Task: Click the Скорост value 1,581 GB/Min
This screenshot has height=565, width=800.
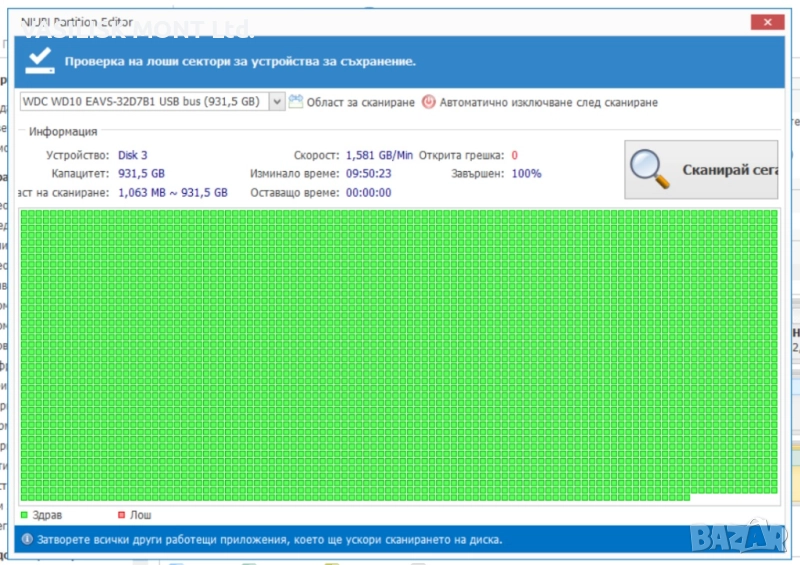Action: [x=379, y=155]
